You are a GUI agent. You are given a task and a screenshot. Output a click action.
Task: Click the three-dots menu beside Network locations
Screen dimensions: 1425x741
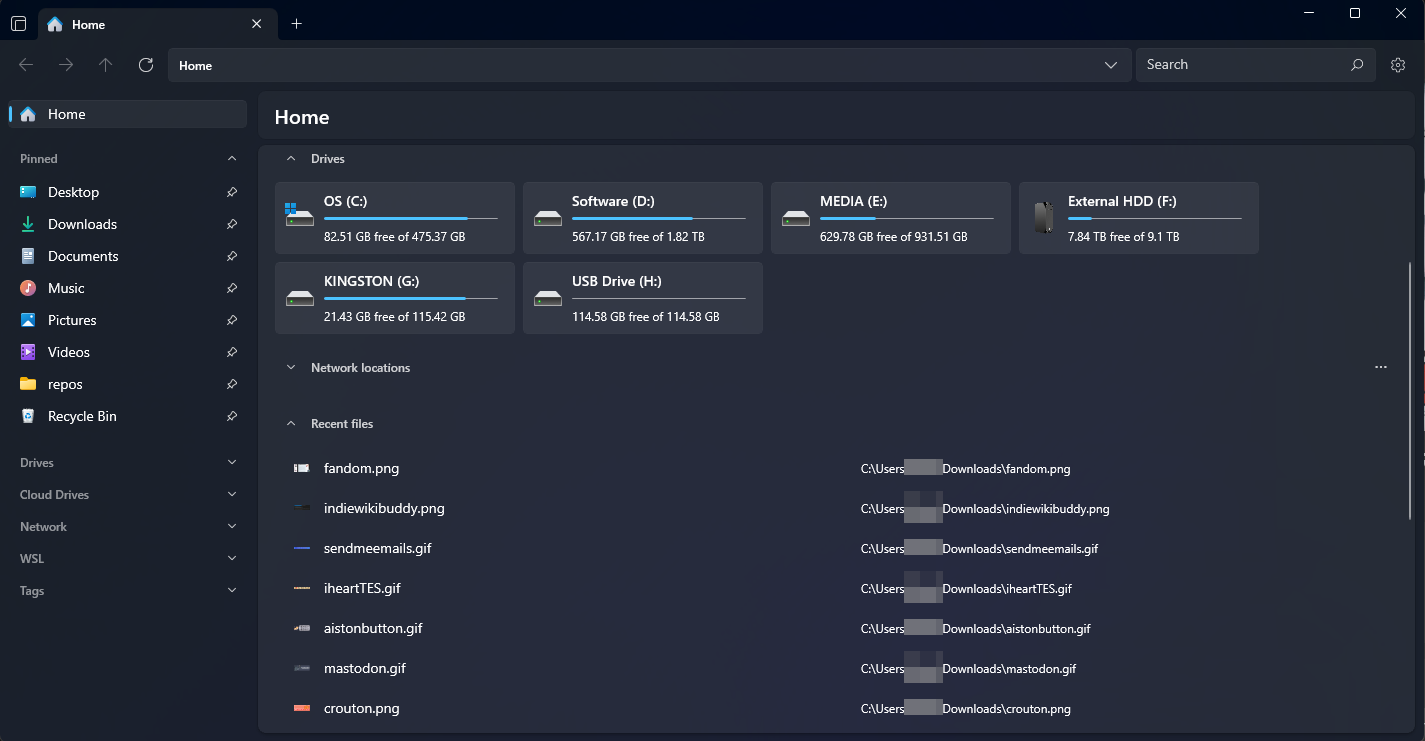(1380, 368)
